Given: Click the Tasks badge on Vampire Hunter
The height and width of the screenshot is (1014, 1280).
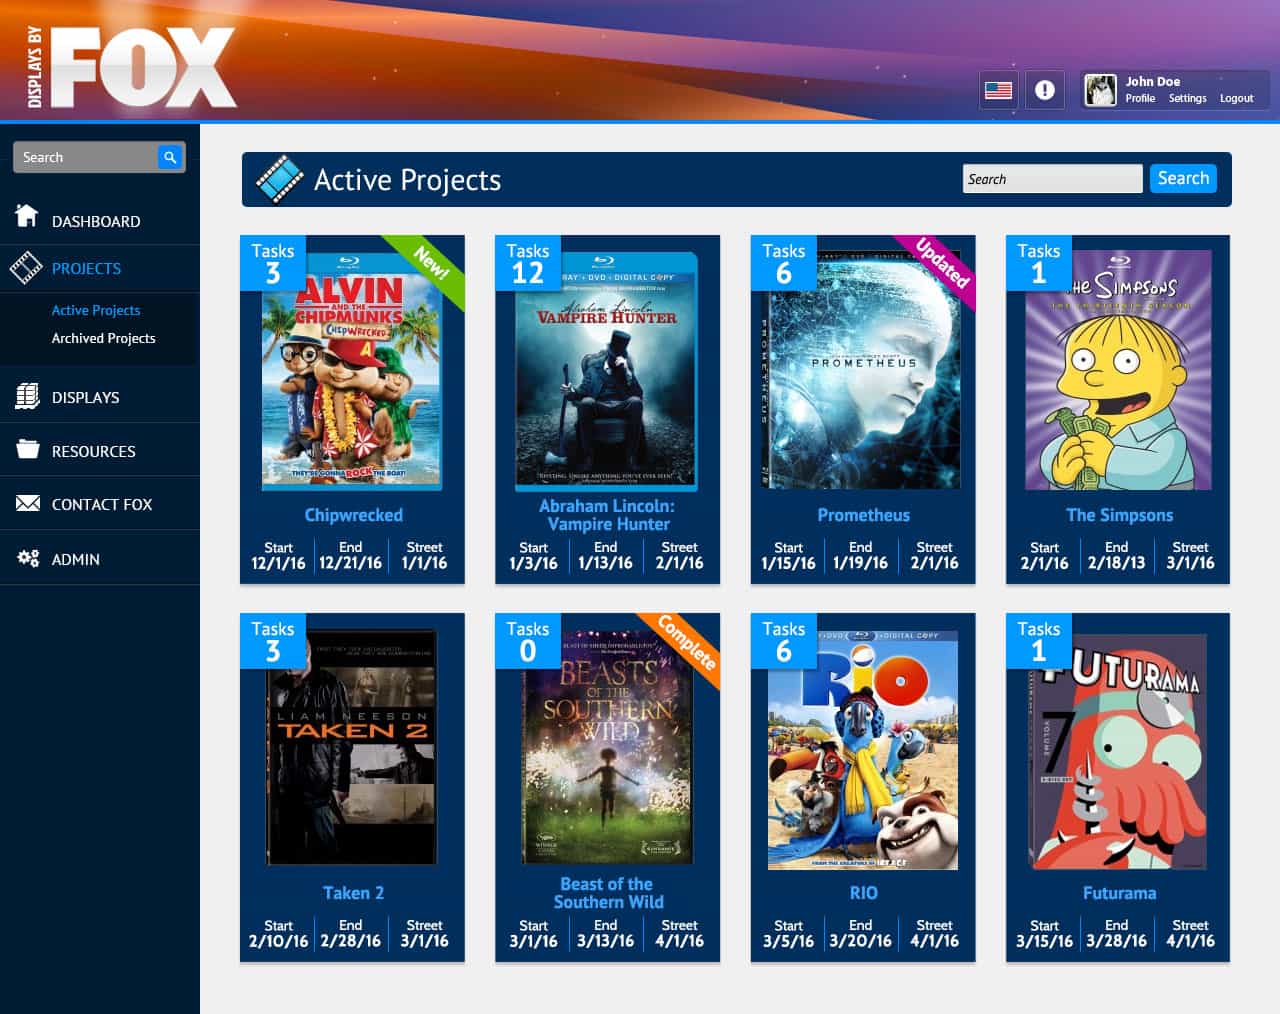Looking at the screenshot, I should 527,262.
